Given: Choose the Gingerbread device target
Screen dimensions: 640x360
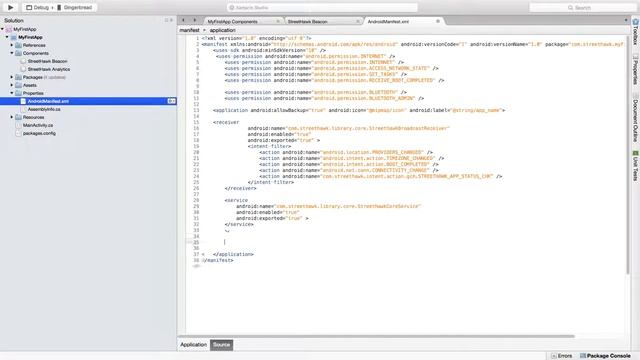Looking at the screenshot, I should click(x=74, y=7).
